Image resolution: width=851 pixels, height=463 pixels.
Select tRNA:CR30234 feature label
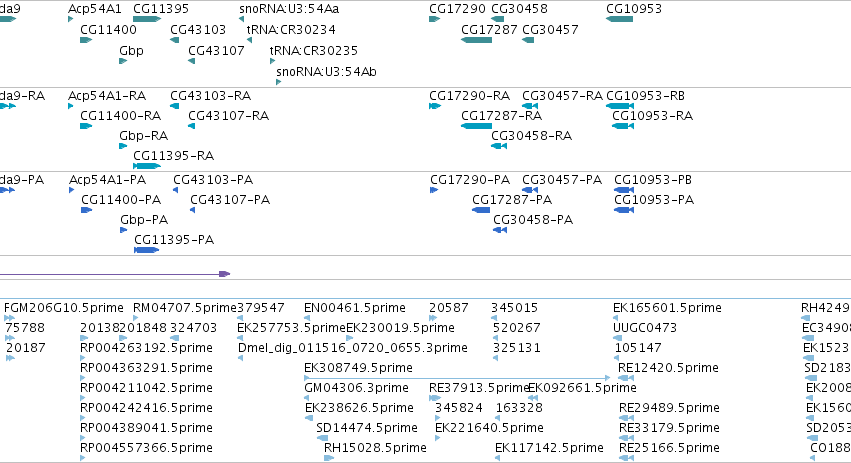(x=291, y=30)
